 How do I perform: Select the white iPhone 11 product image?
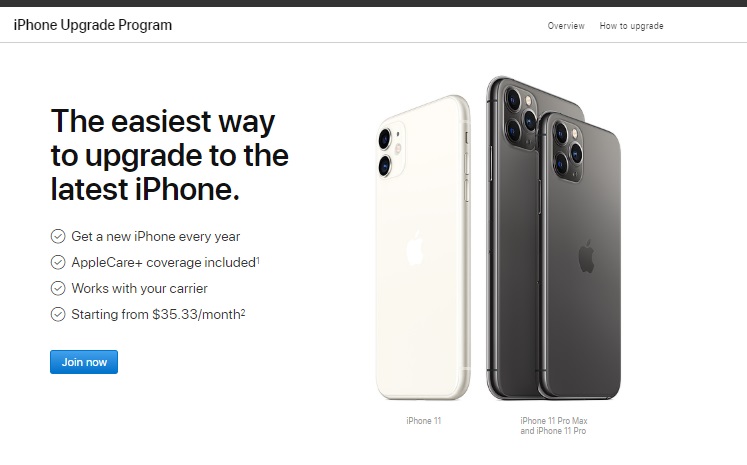click(423, 248)
